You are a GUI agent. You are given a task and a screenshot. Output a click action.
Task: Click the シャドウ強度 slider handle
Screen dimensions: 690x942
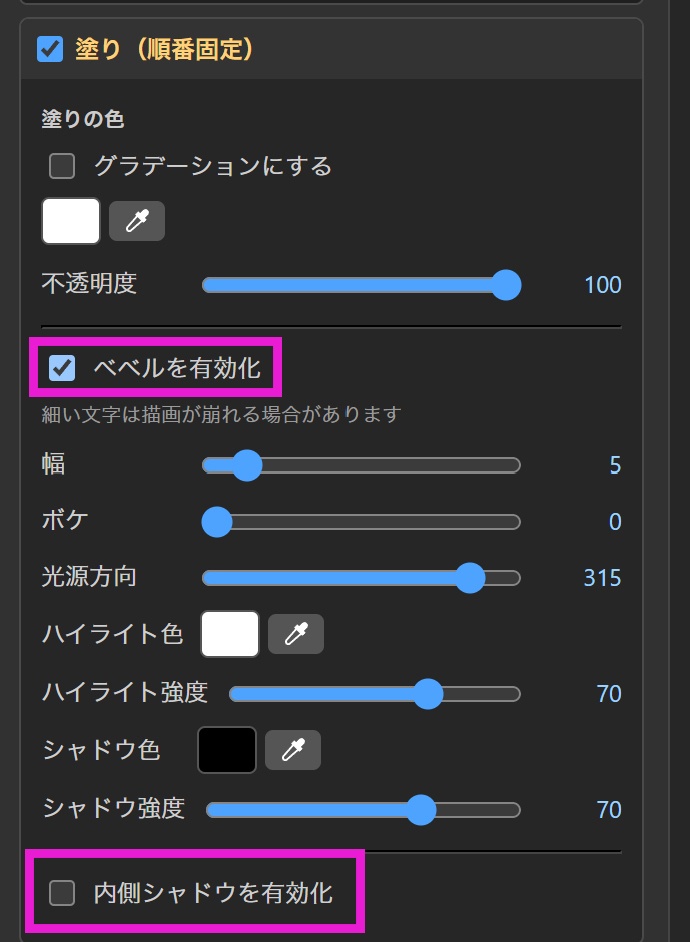[421, 810]
